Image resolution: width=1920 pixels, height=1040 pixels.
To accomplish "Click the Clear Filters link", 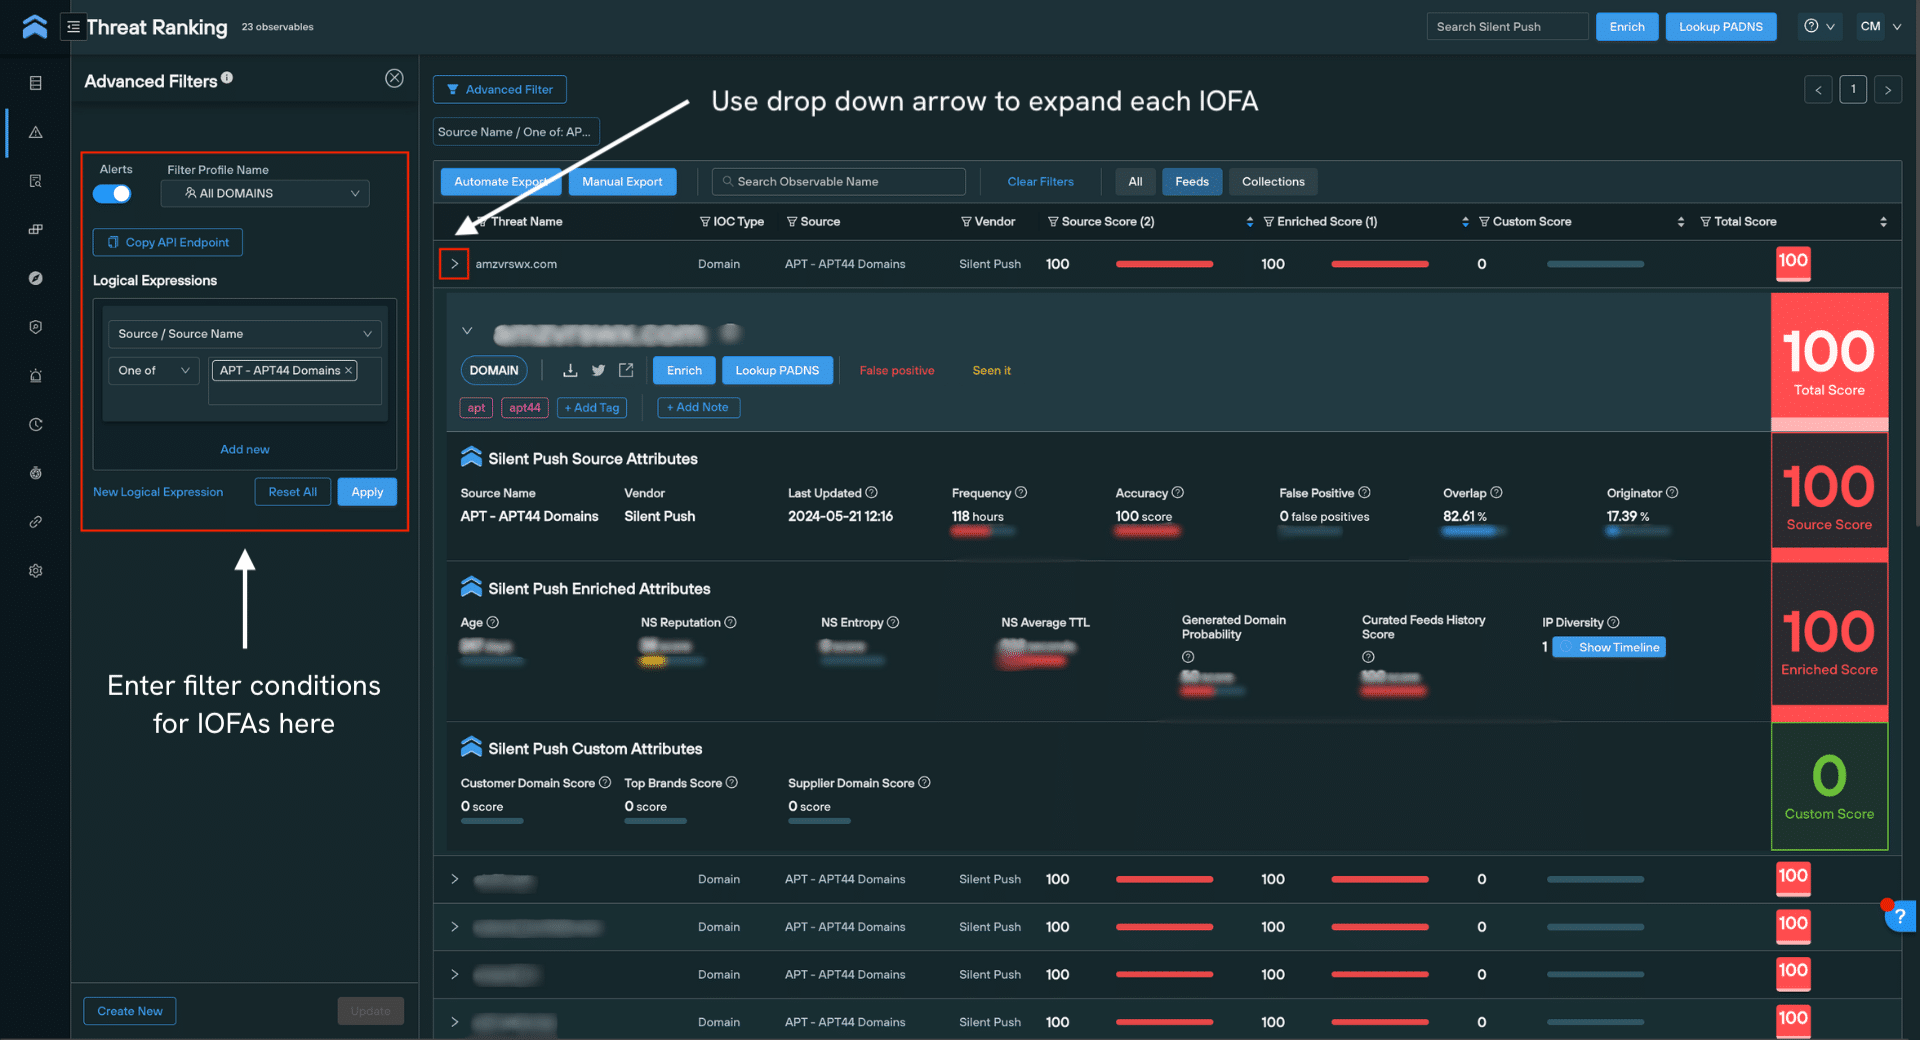I will [x=1040, y=182].
